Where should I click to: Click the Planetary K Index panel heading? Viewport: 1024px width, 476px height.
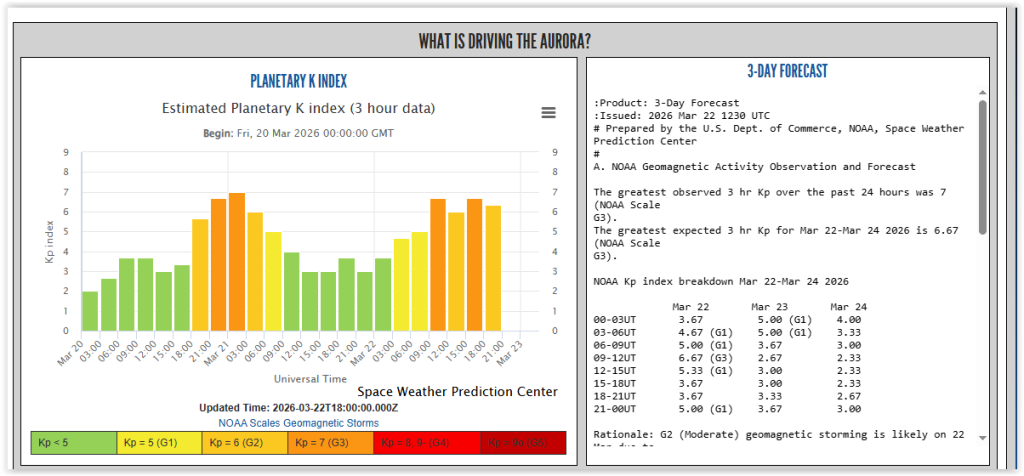(299, 81)
